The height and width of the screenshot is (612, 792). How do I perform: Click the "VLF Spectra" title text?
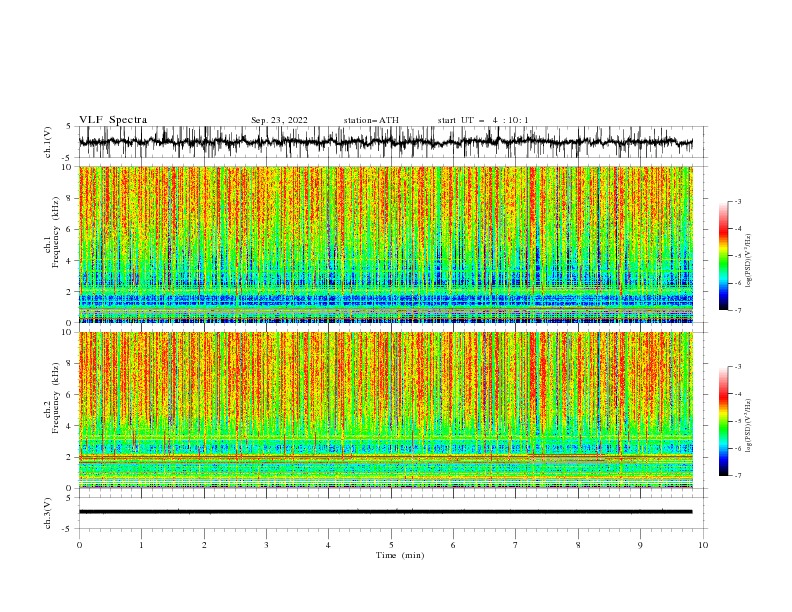pyautogui.click(x=113, y=120)
